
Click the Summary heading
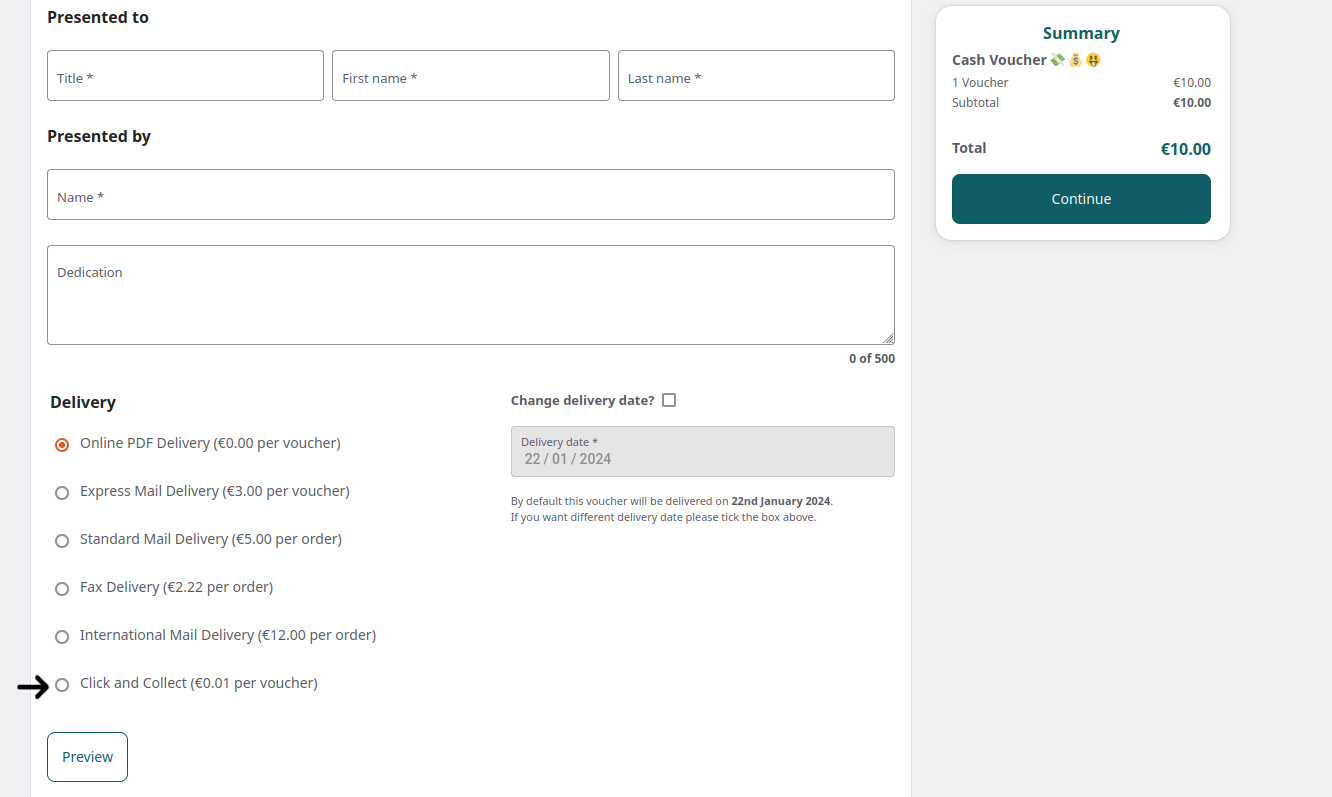pos(1081,33)
